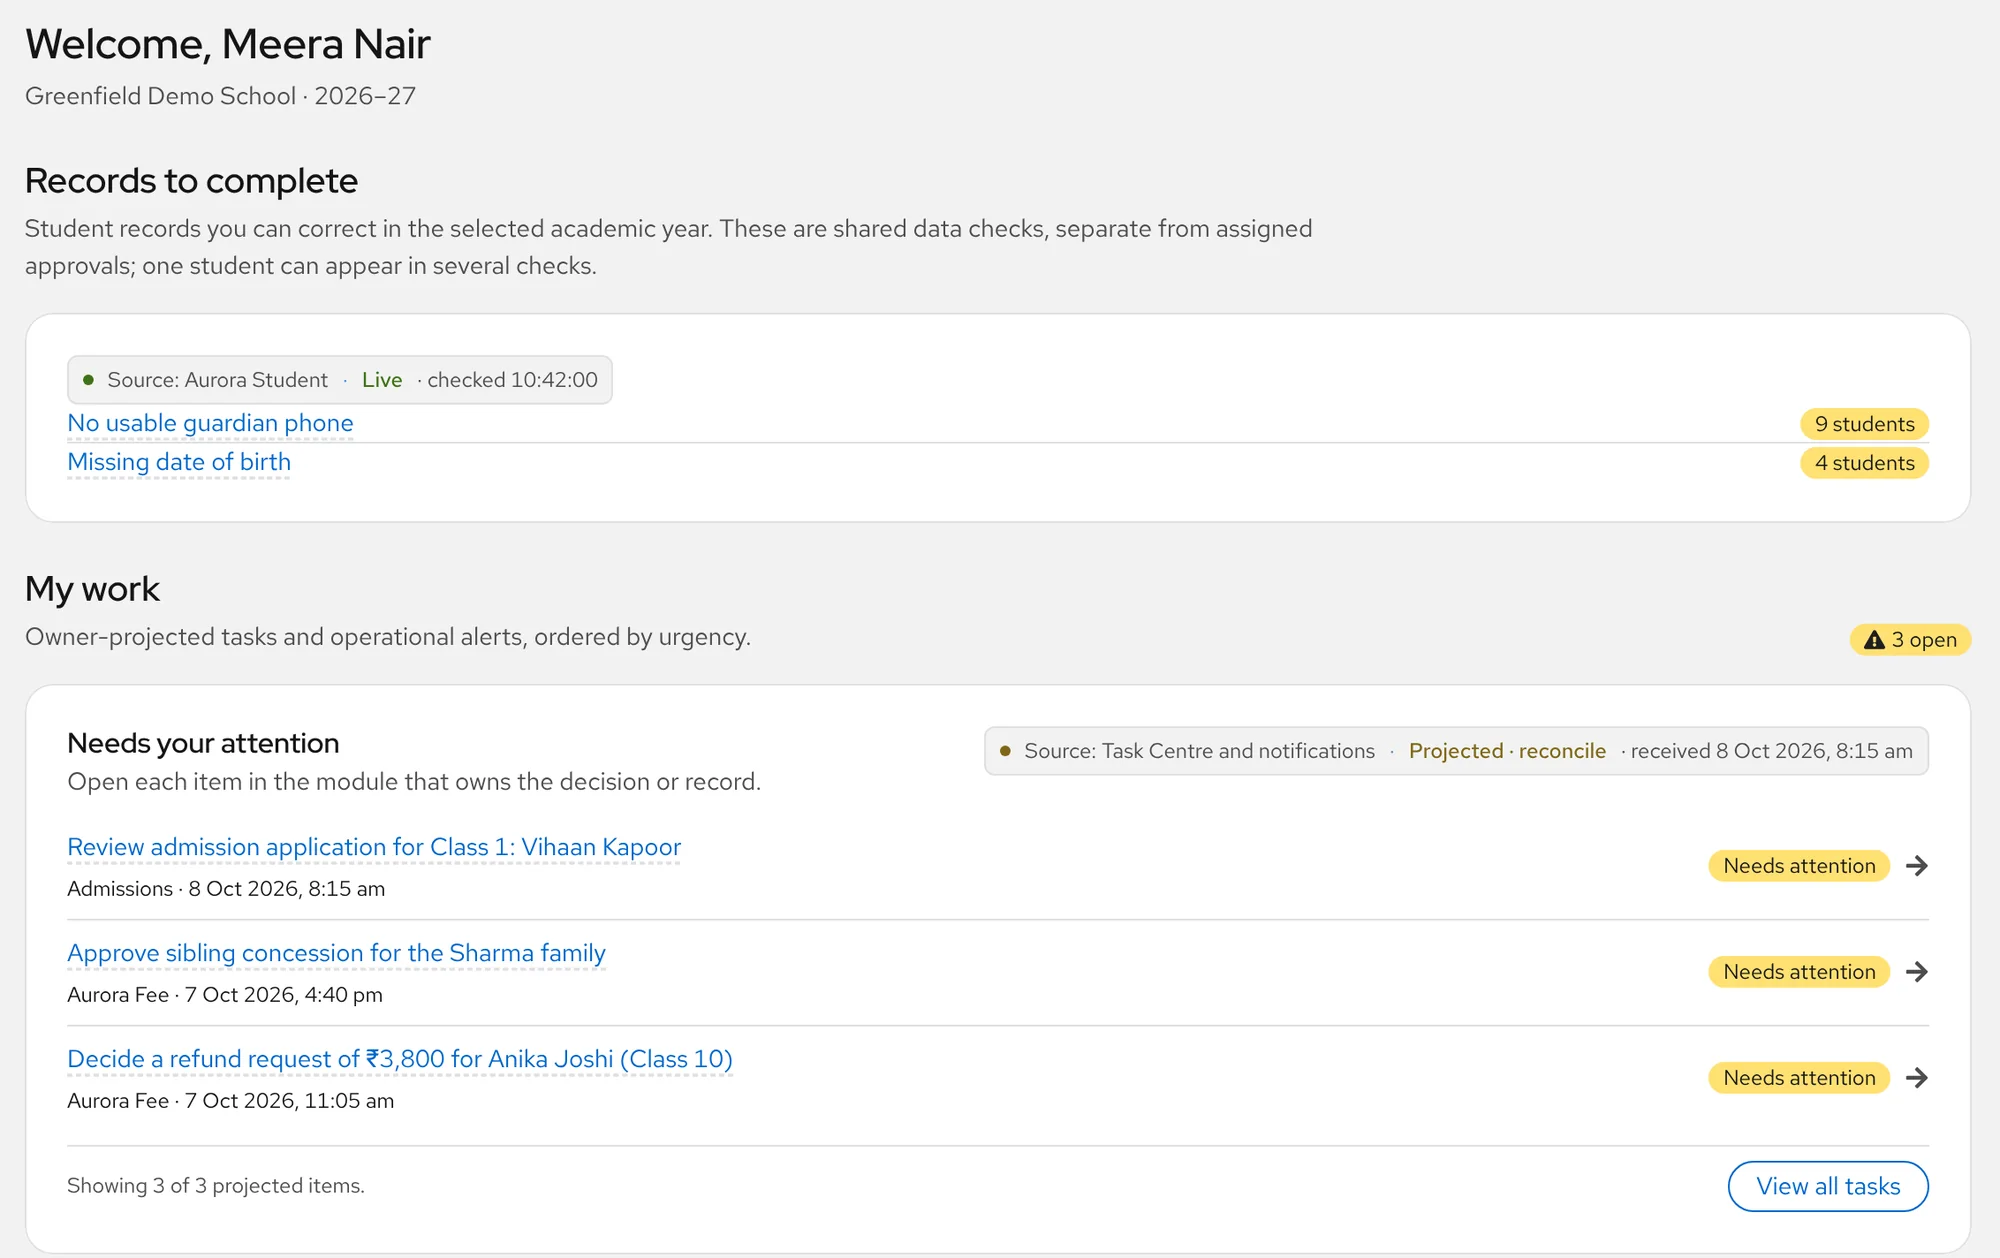
Task: Click Greenfield Demo School · 2026–27 subtitle
Action: [x=220, y=96]
